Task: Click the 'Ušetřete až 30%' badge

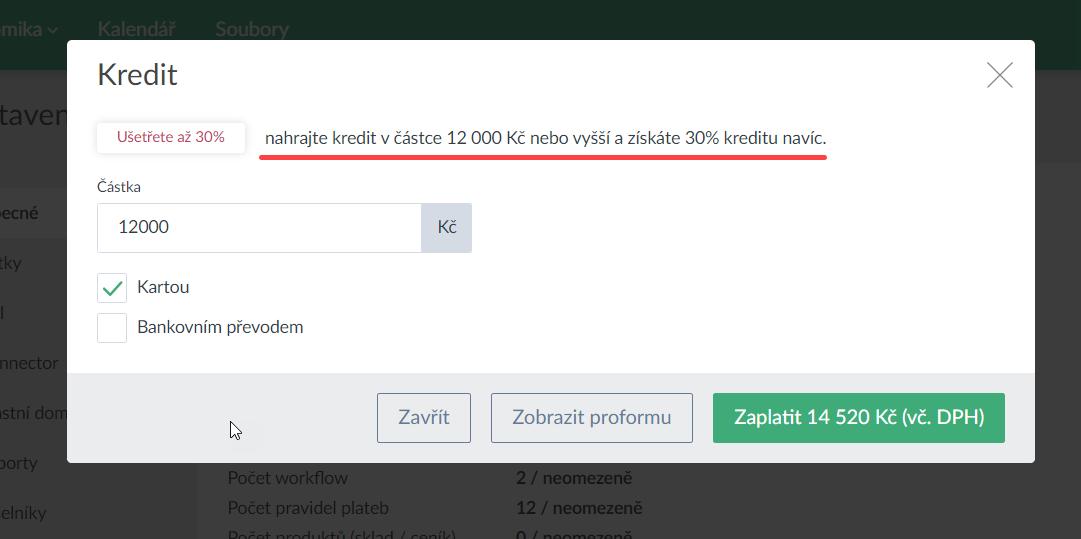Action: [x=171, y=138]
